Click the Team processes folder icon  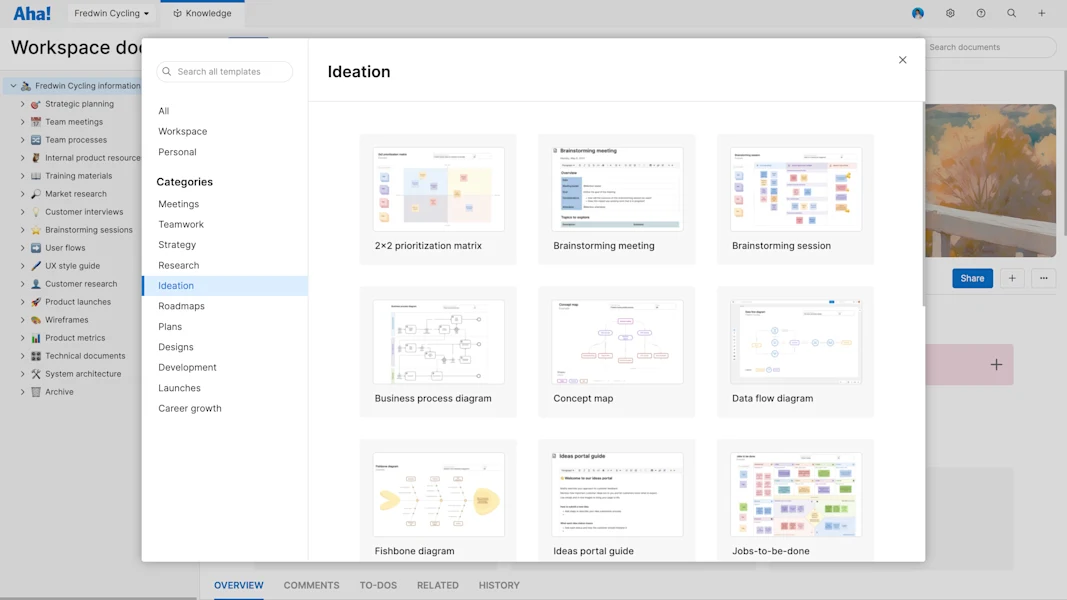(x=36, y=140)
